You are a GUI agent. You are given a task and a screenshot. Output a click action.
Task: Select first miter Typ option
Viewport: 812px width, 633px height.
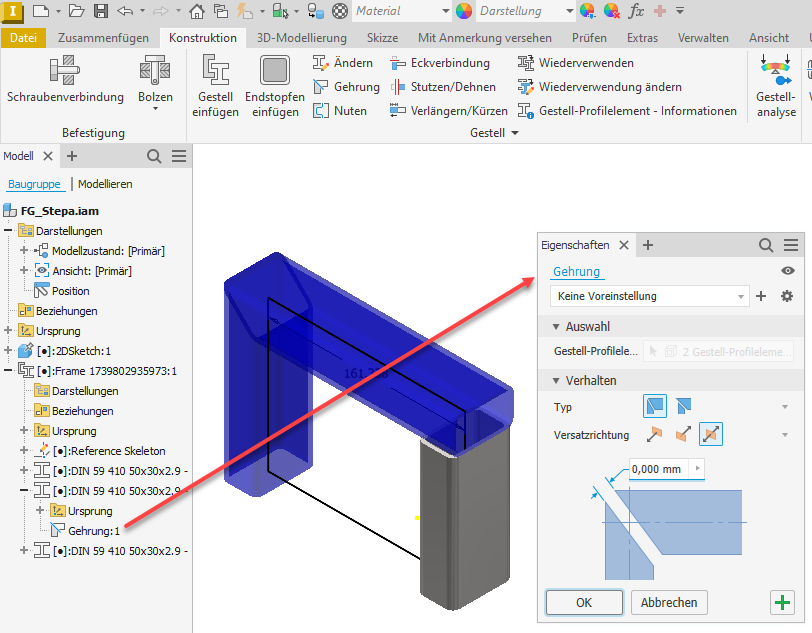point(655,406)
